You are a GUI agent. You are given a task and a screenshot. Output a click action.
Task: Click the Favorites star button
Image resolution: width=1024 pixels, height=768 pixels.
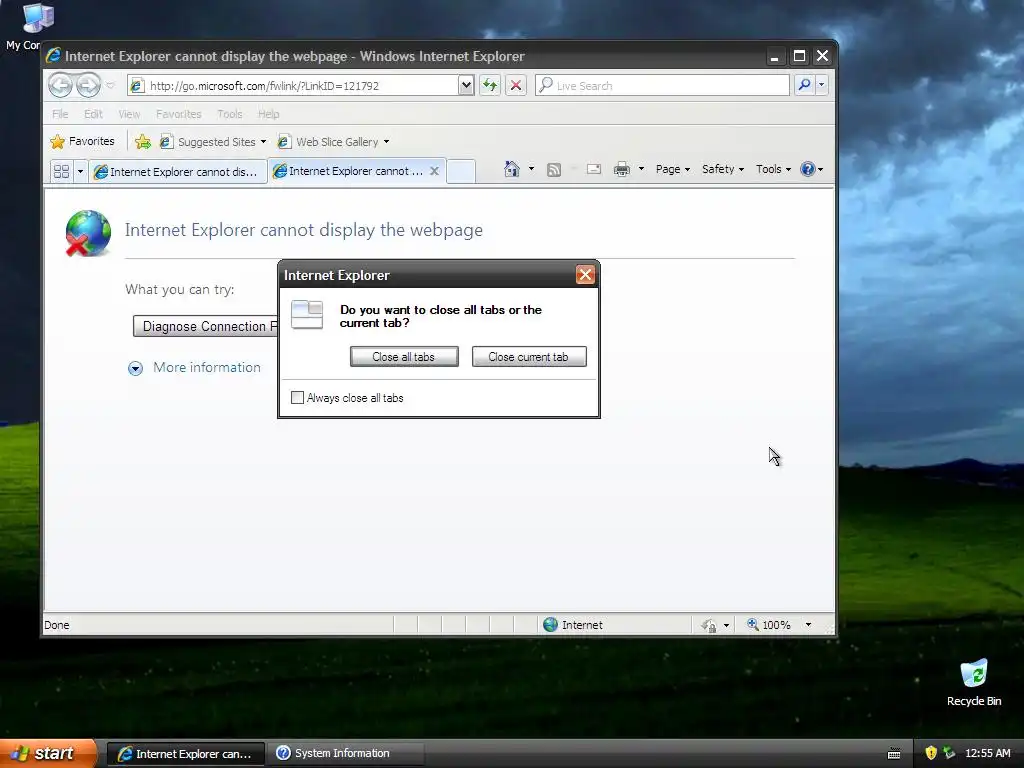(82, 141)
